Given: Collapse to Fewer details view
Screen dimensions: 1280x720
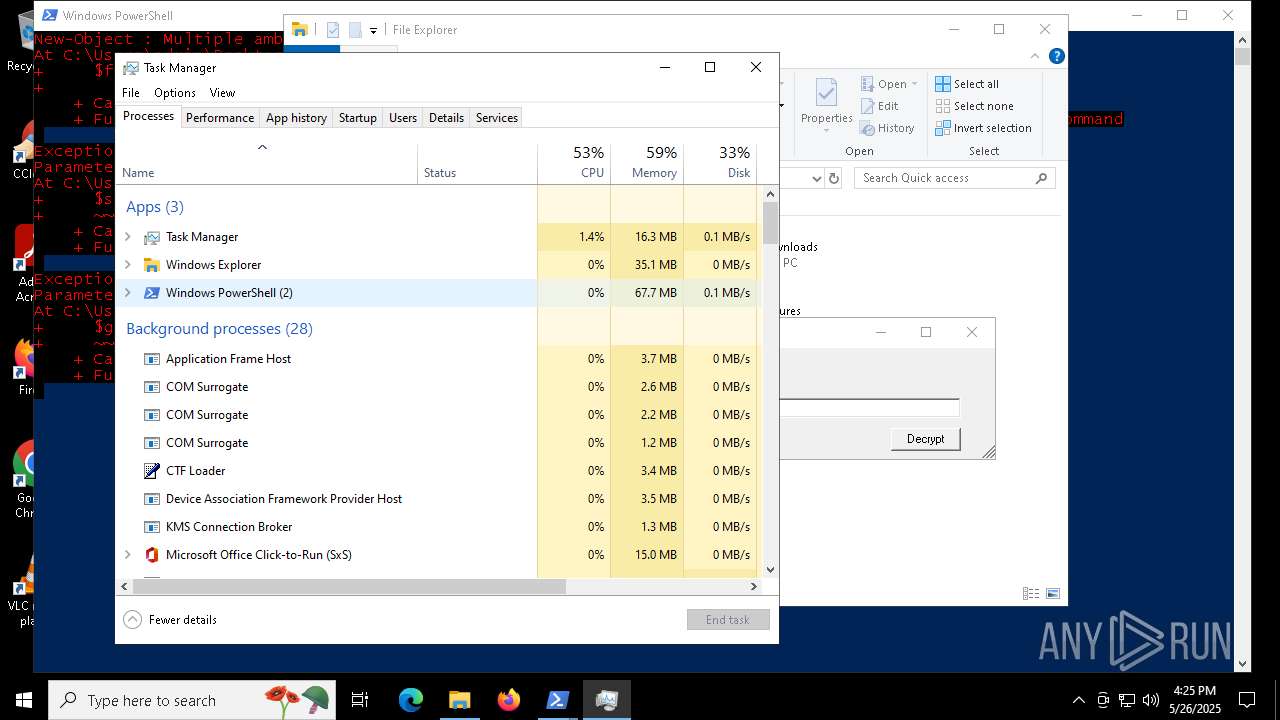Looking at the screenshot, I should 170,620.
